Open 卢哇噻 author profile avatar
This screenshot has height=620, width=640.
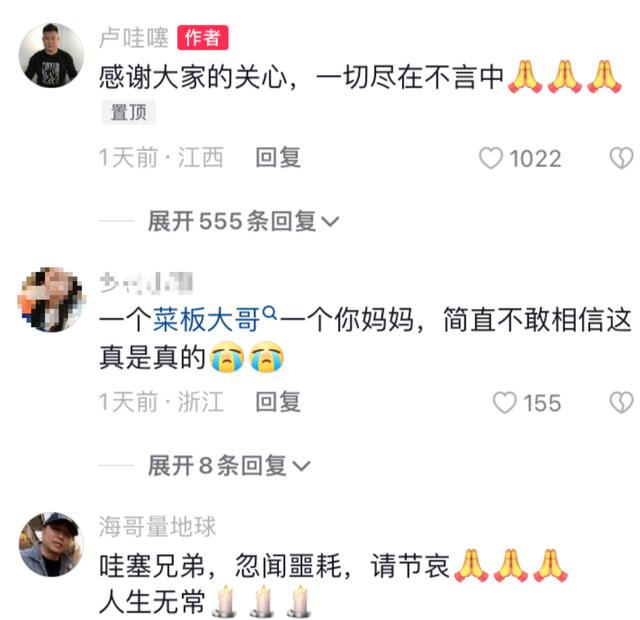(x=51, y=56)
